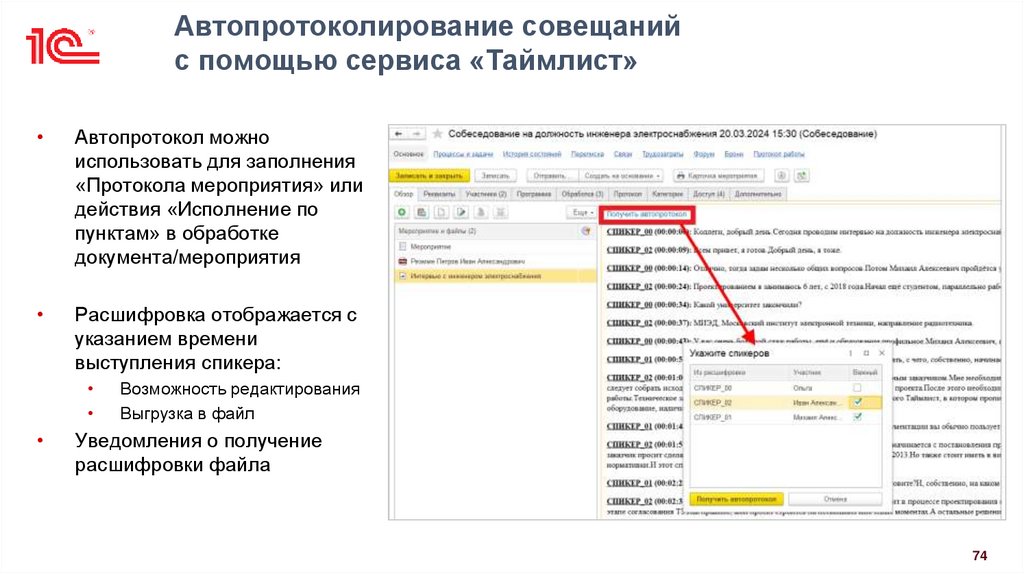
Task: Click the Записать button
Action: pos(495,176)
